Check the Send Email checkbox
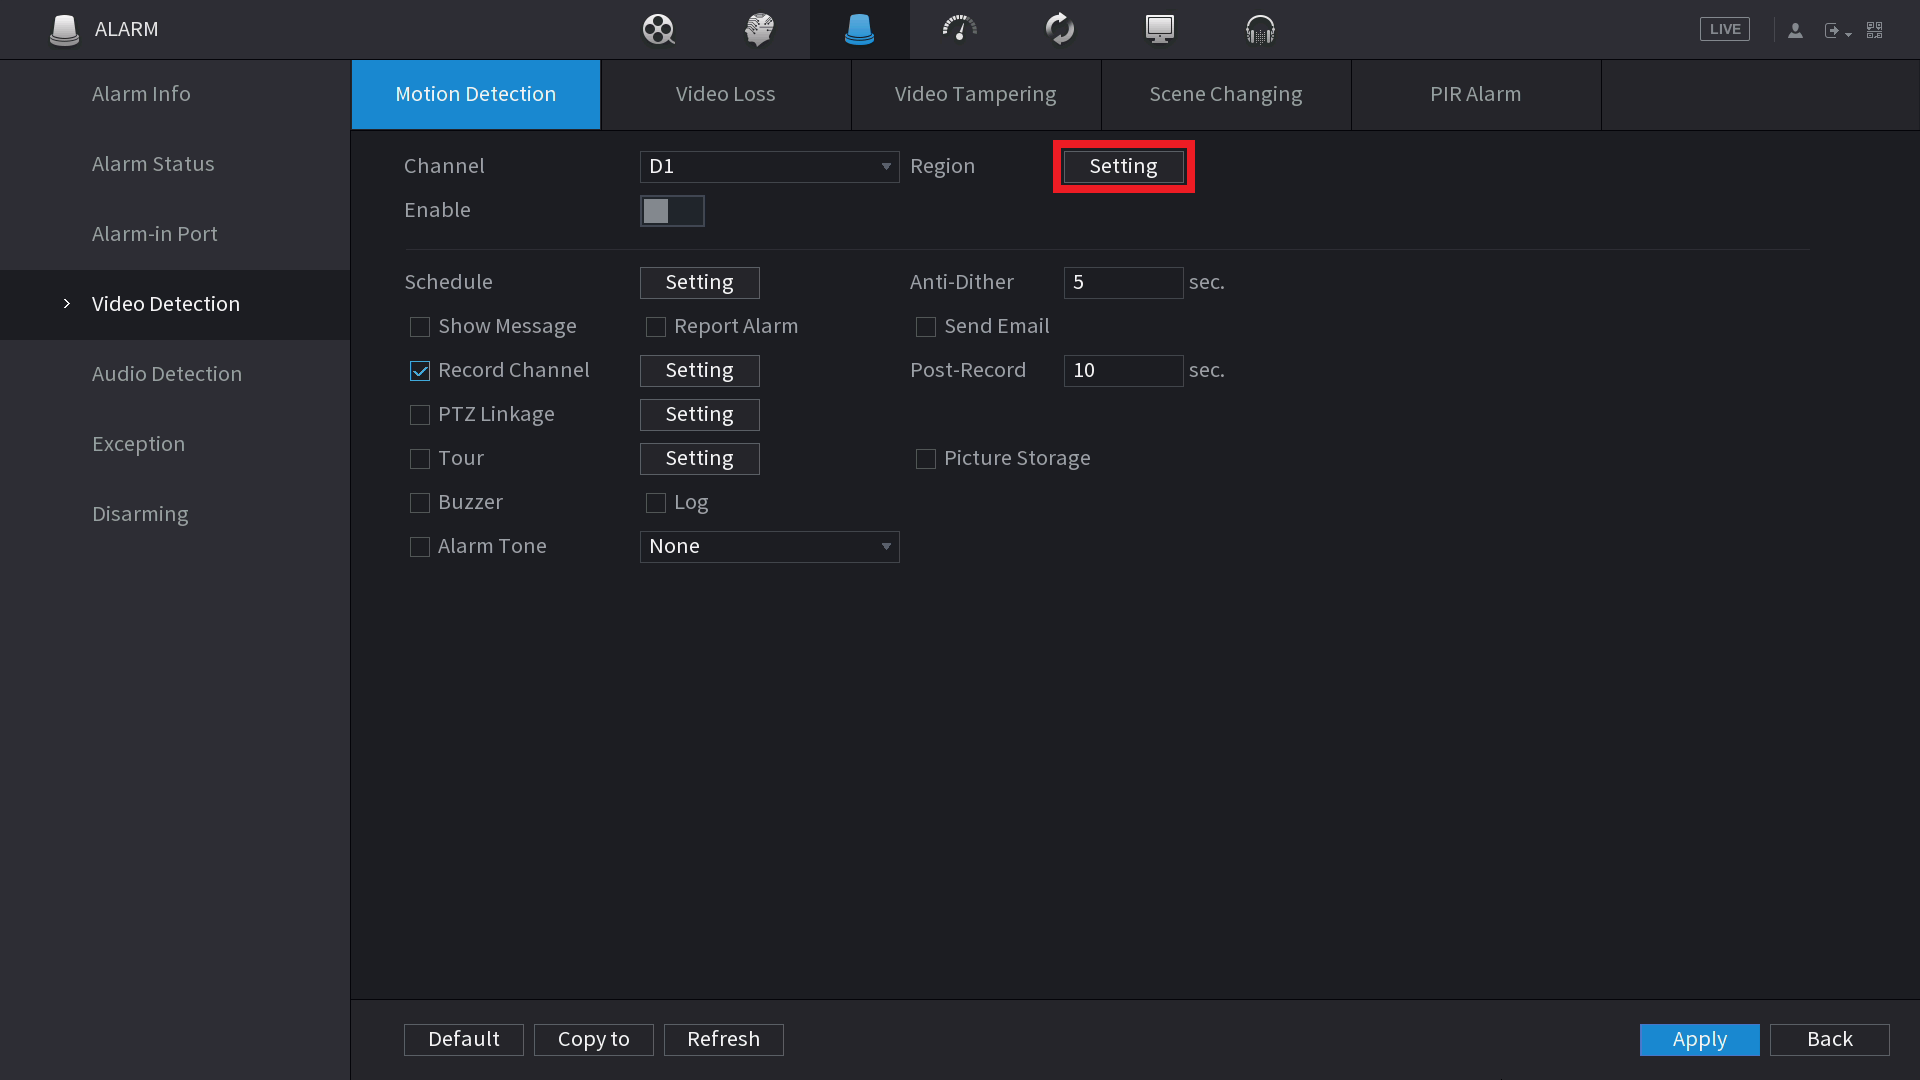The width and height of the screenshot is (1920, 1080). 926,327
